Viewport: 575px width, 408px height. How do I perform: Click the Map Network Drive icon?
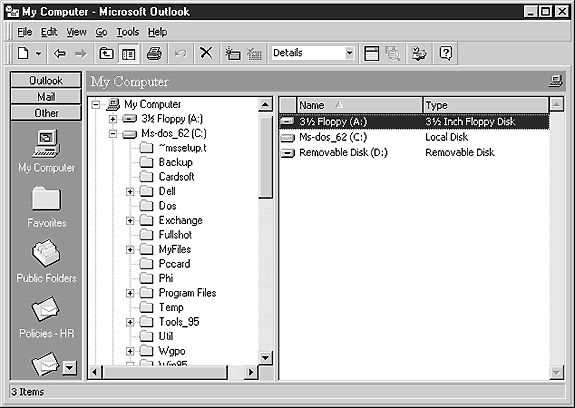(232, 54)
